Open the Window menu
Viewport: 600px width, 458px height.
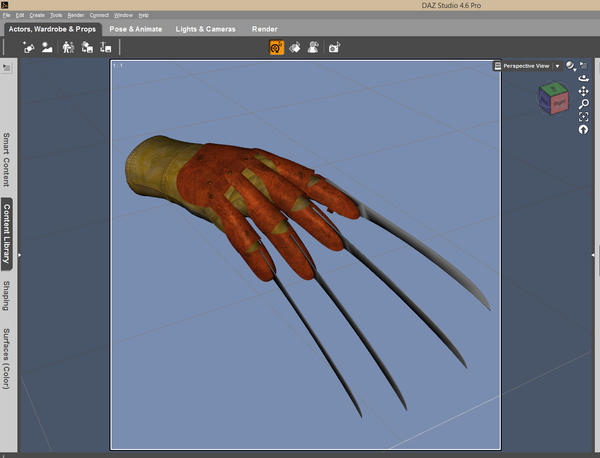click(x=123, y=15)
